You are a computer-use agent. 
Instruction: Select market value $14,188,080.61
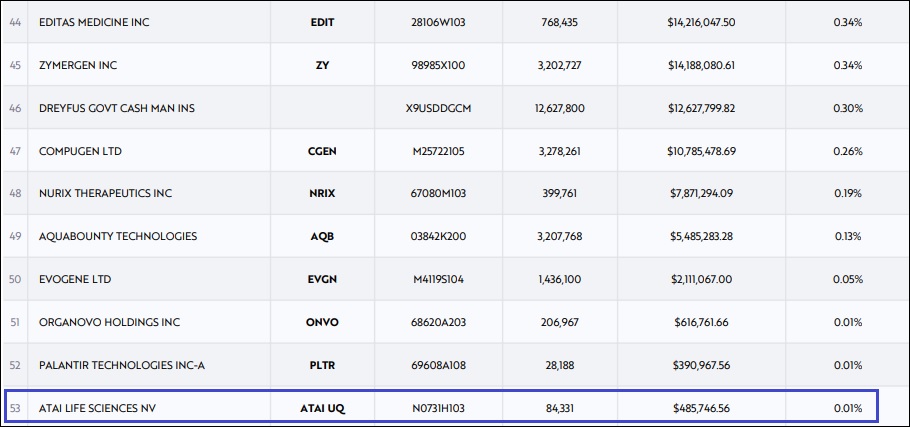(x=701, y=66)
